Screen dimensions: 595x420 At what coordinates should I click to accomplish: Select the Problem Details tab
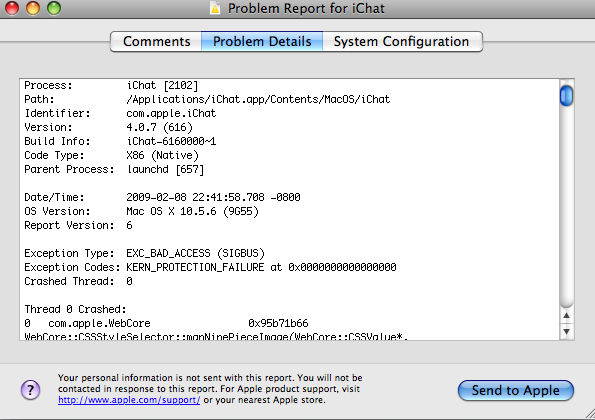tap(262, 41)
